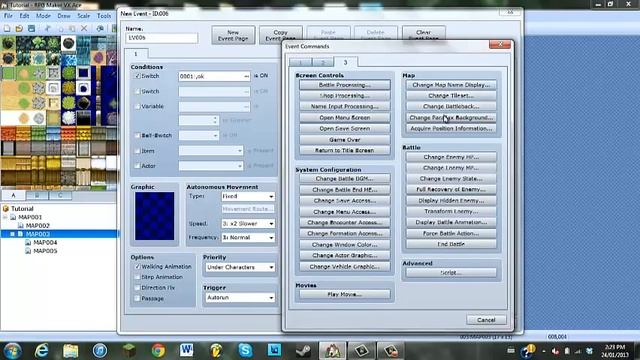Open Minecraft block icon on taskbar
The height and width of the screenshot is (360, 640).
tap(129, 350)
